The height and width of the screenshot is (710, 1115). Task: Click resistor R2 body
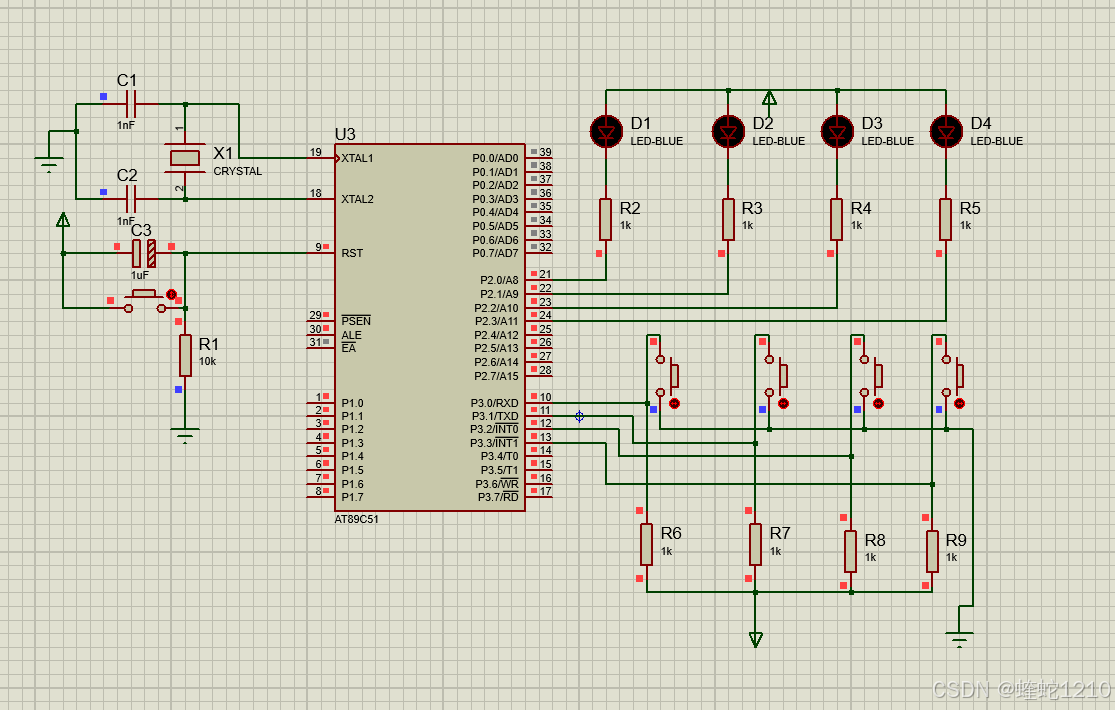coord(605,219)
